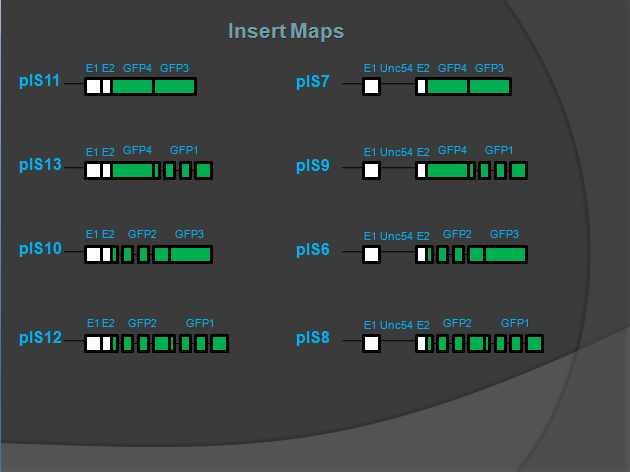The width and height of the screenshot is (630, 472).
Task: Select the long green GFP4 block in pIS13
Action: pos(132,170)
